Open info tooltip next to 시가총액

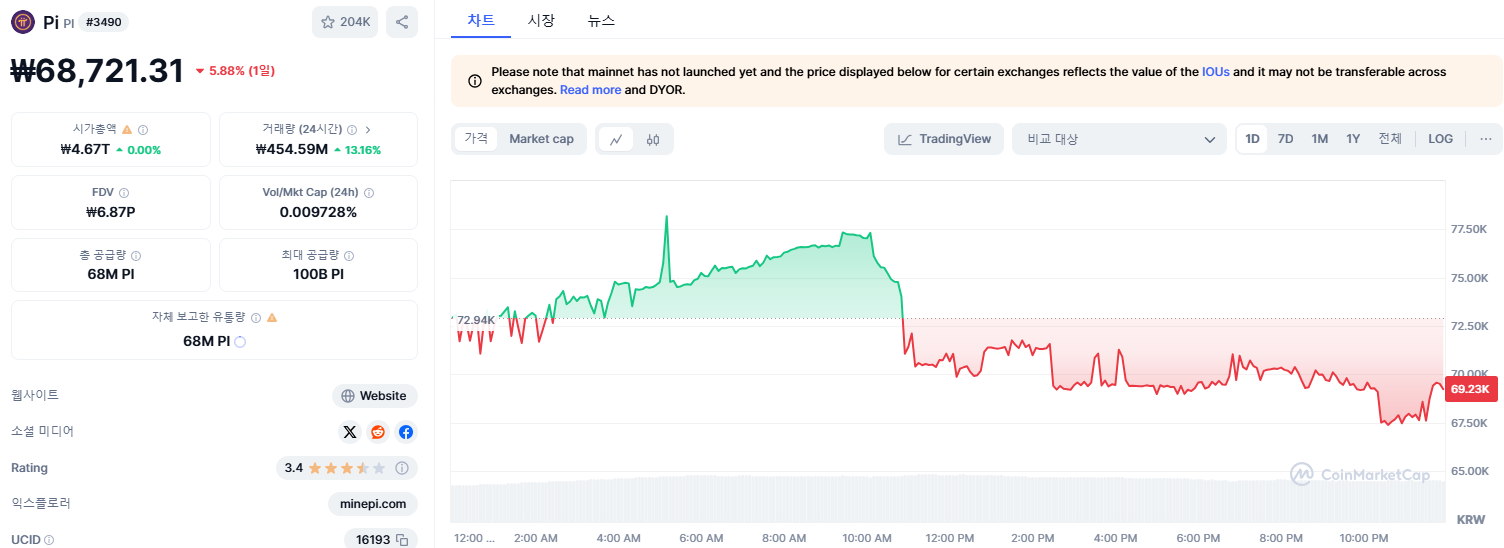point(143,129)
